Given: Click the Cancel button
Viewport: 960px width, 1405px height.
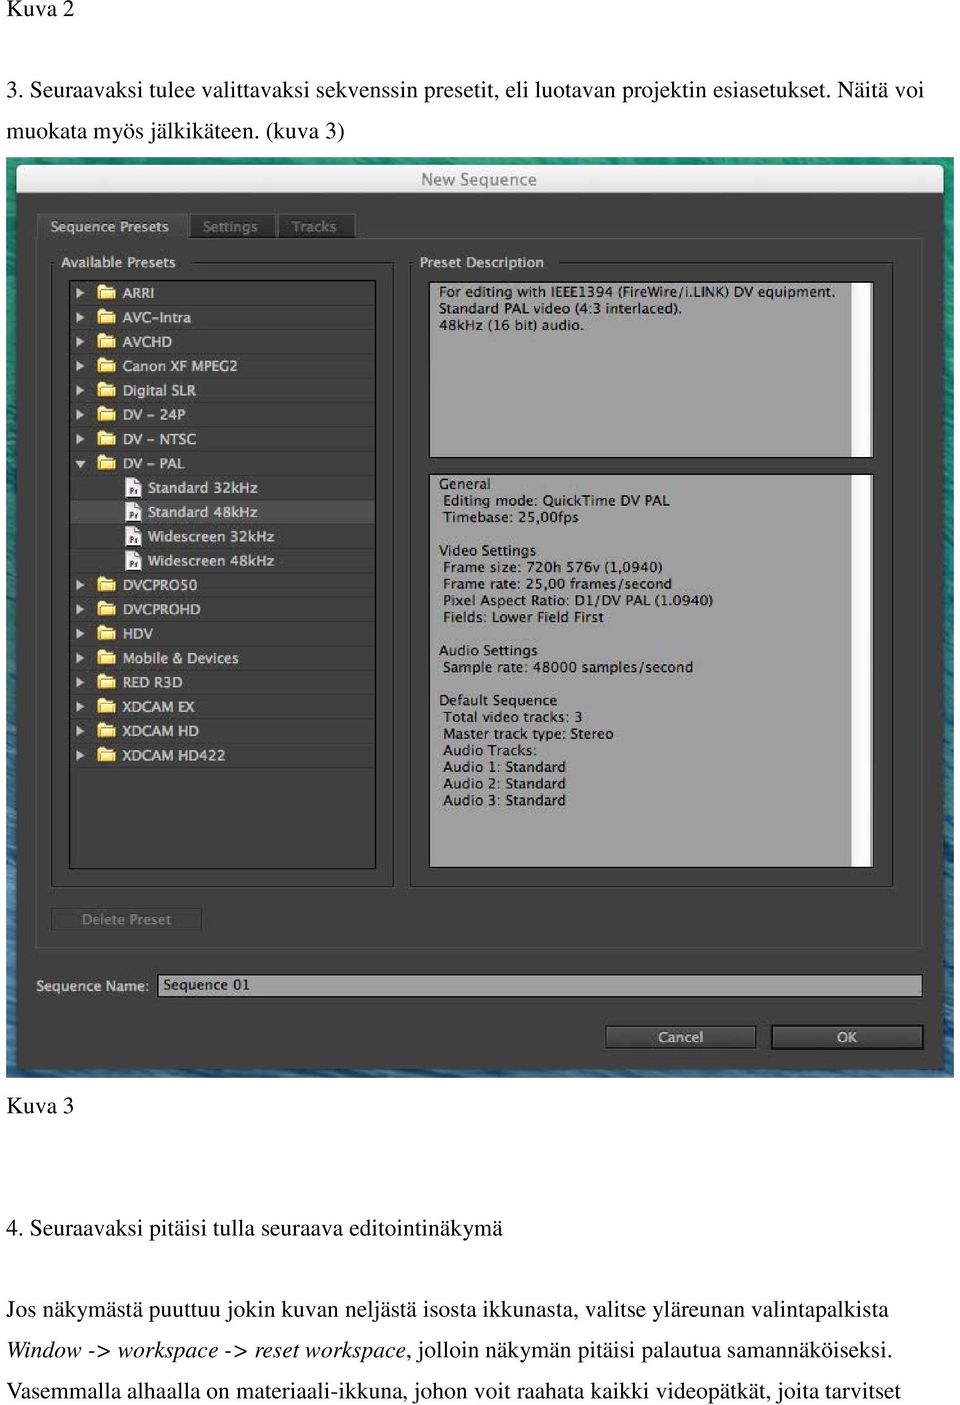Looking at the screenshot, I should [x=680, y=1037].
